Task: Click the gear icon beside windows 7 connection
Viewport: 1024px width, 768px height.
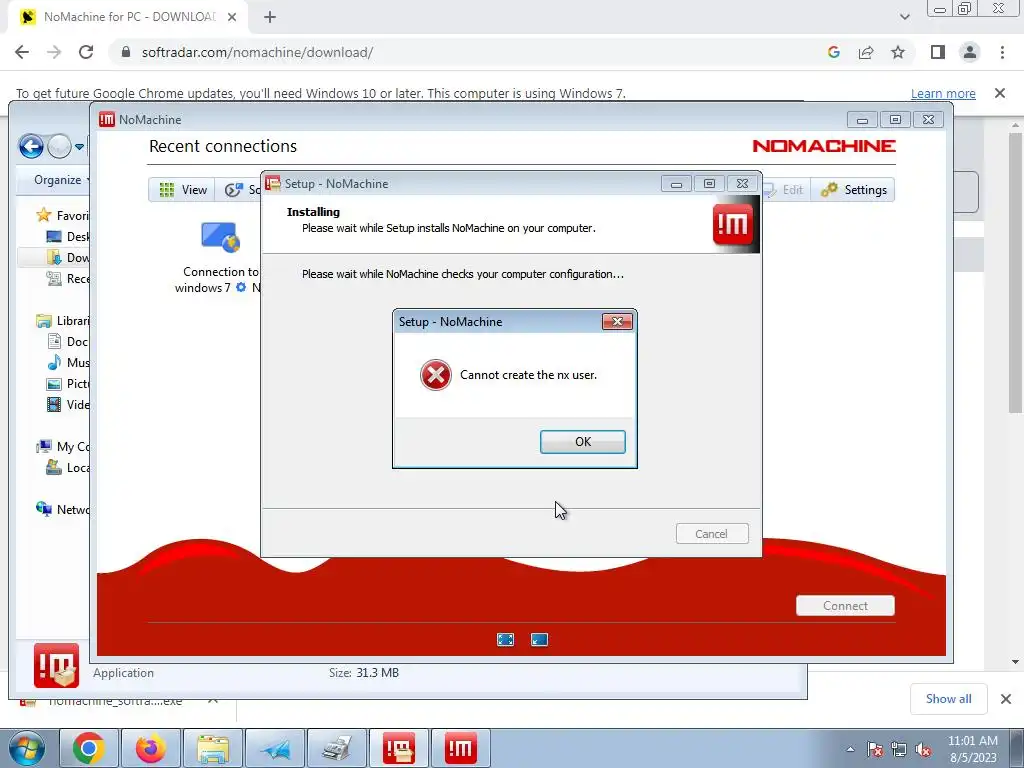Action: coord(241,287)
